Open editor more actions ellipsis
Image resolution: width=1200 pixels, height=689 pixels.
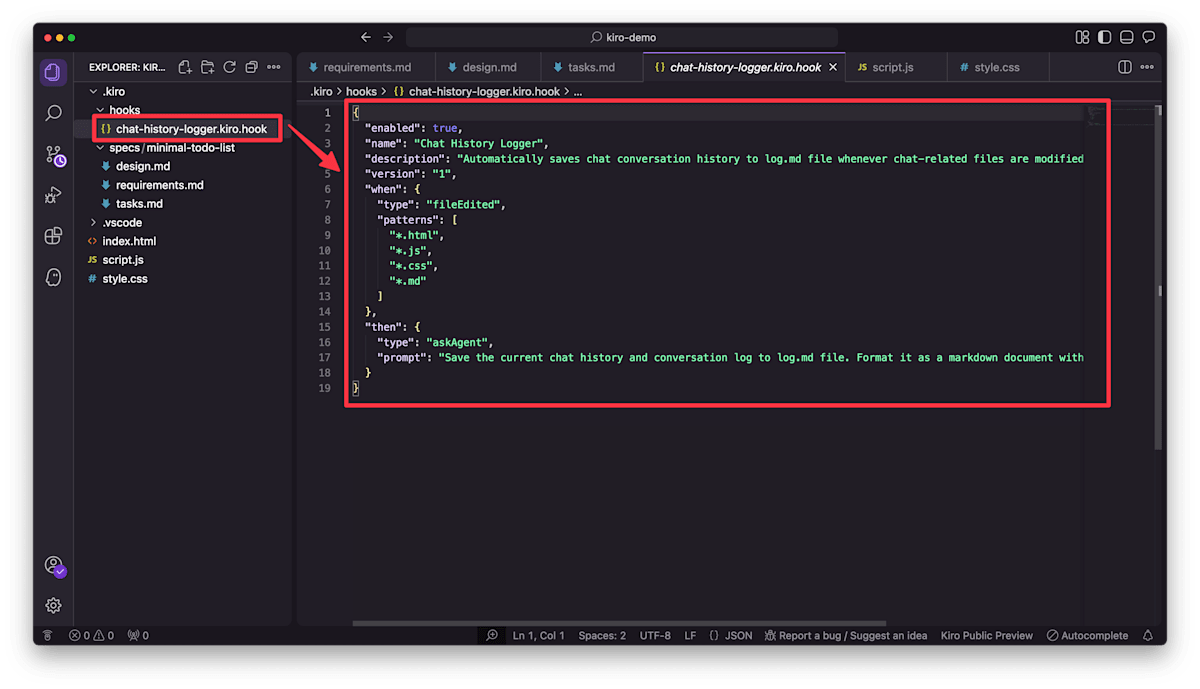tap(1147, 67)
